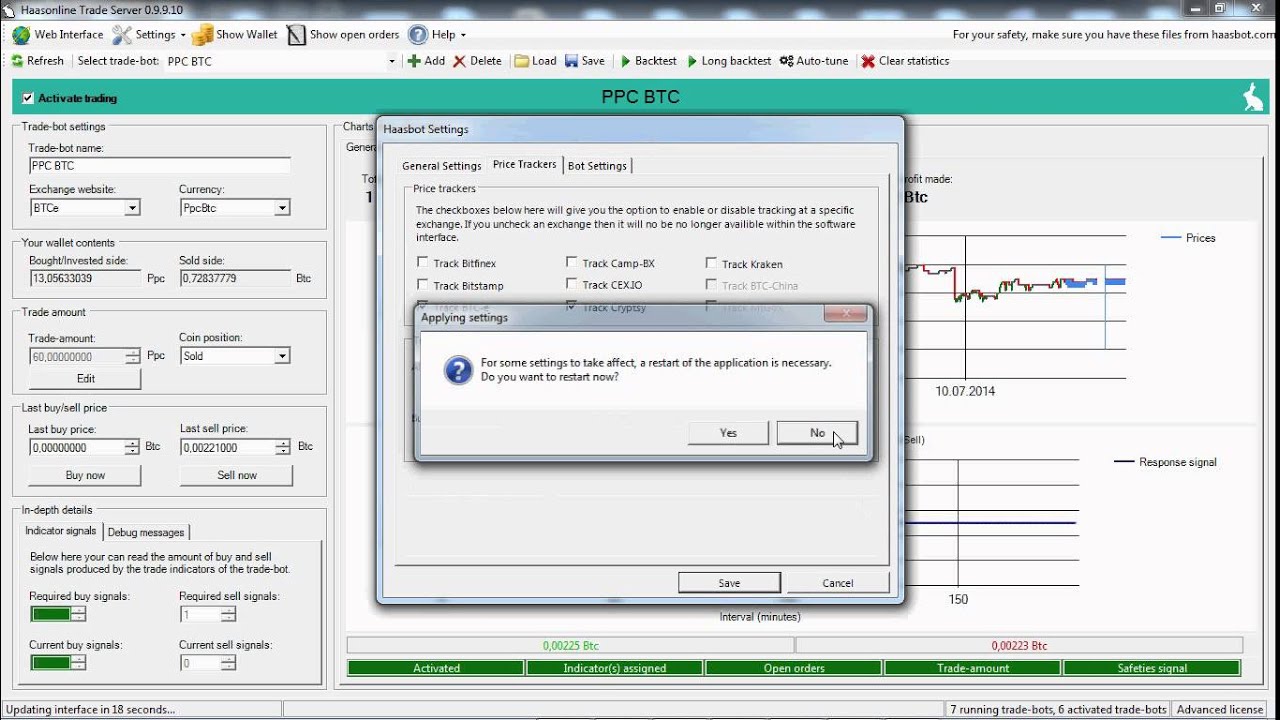Open the Coin position dropdown
The width and height of the screenshot is (1280, 720).
pos(282,356)
